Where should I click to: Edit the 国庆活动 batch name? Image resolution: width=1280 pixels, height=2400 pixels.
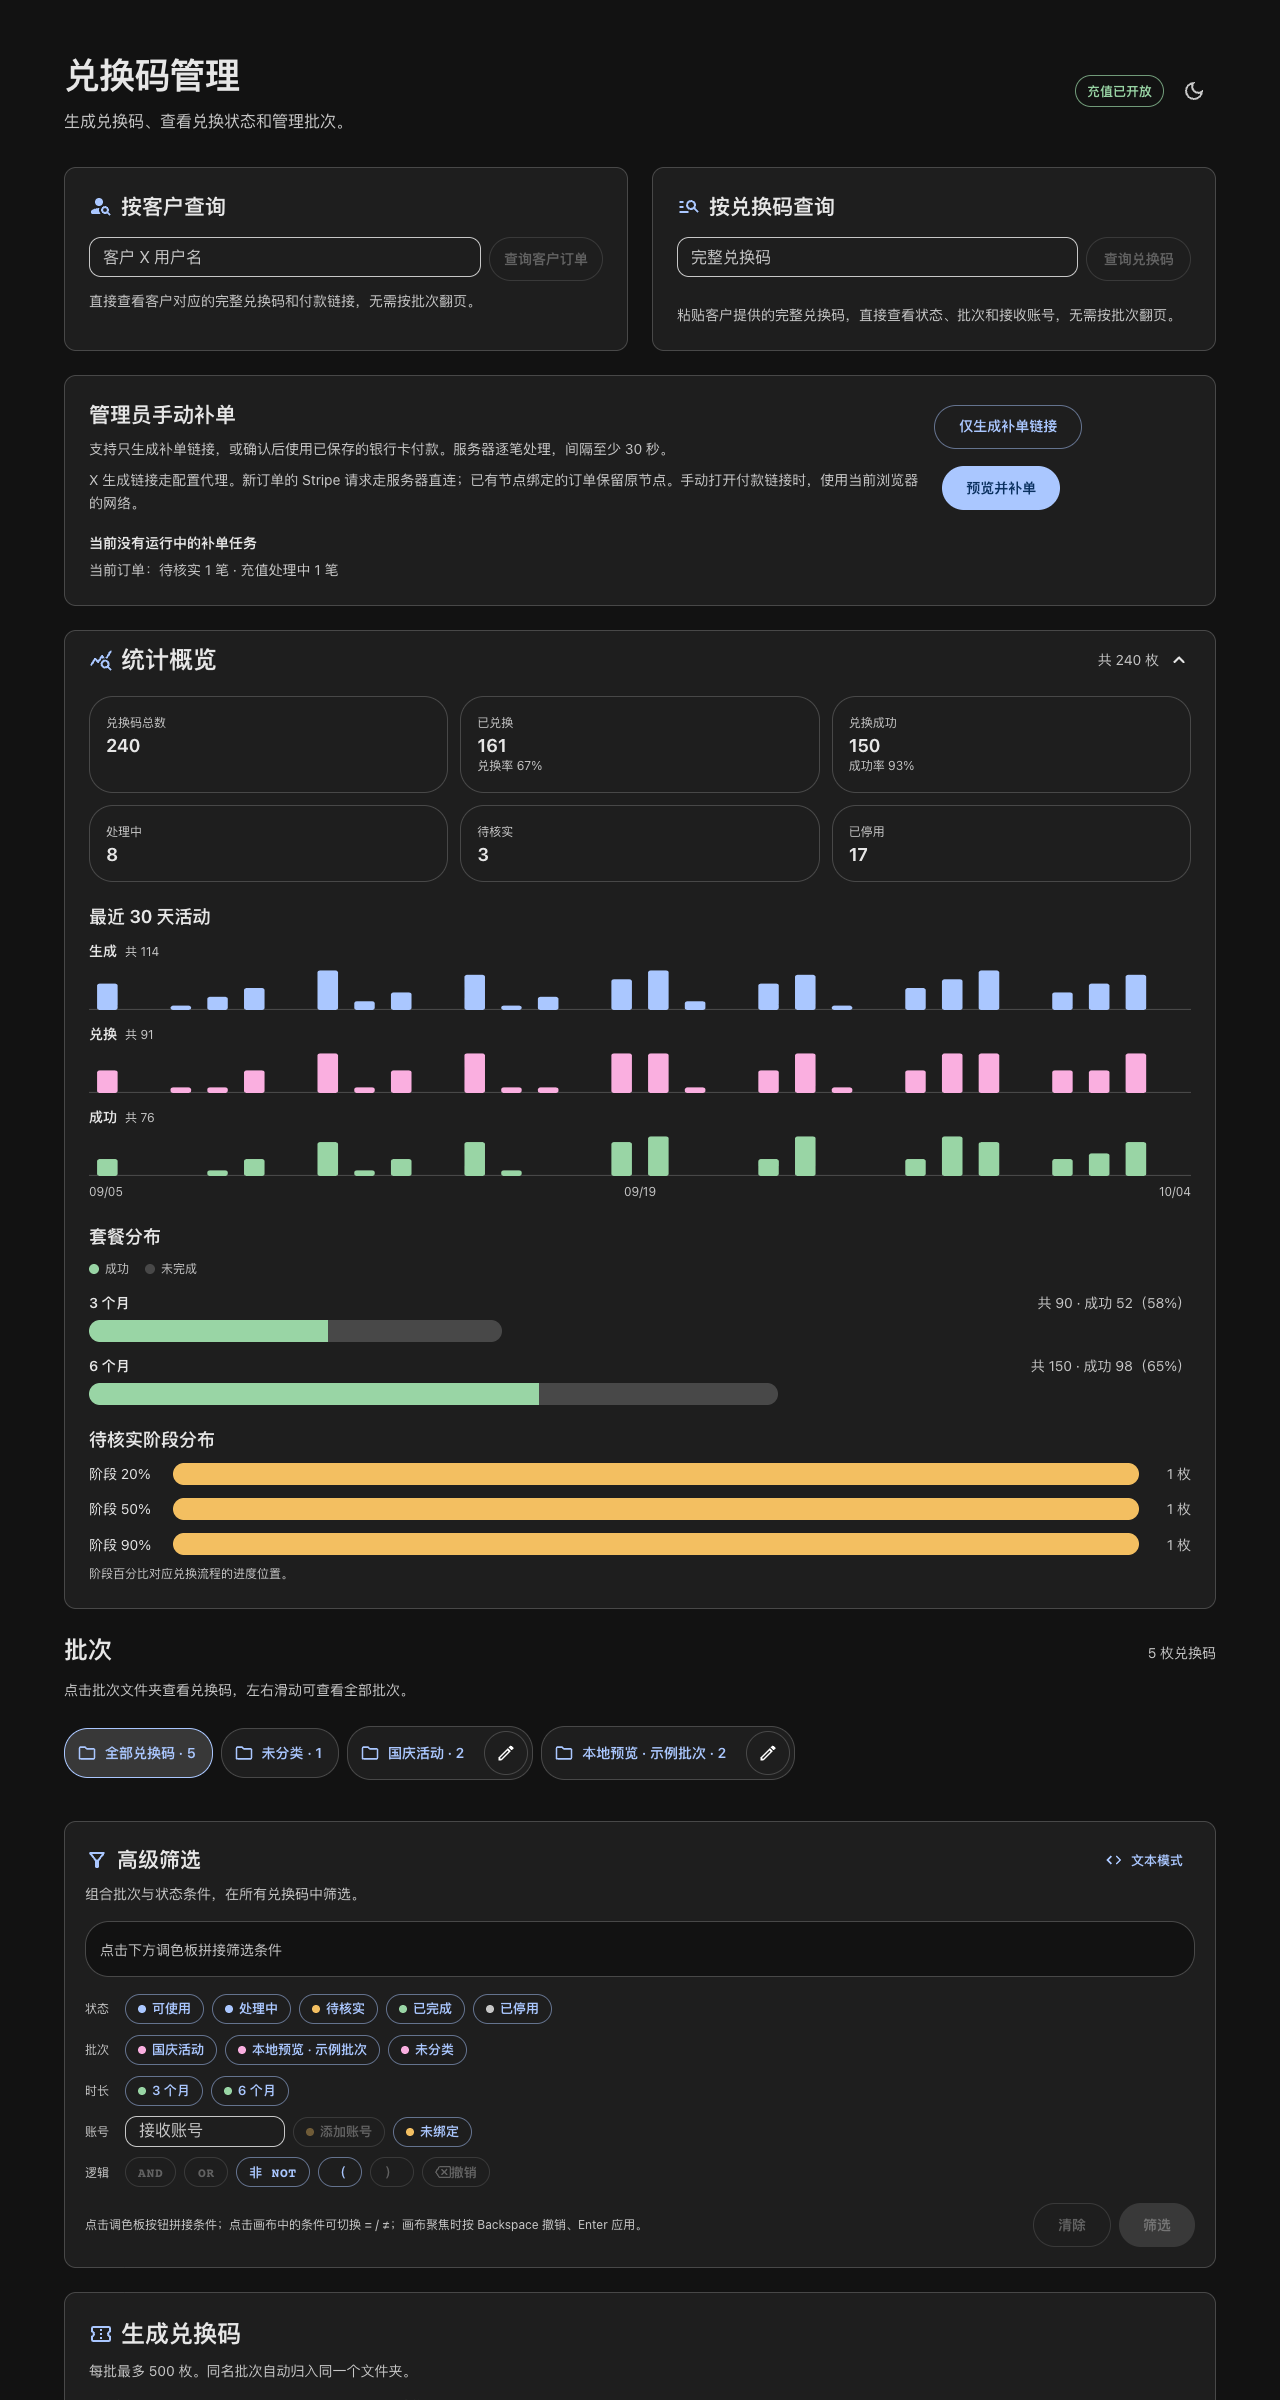coord(506,1753)
